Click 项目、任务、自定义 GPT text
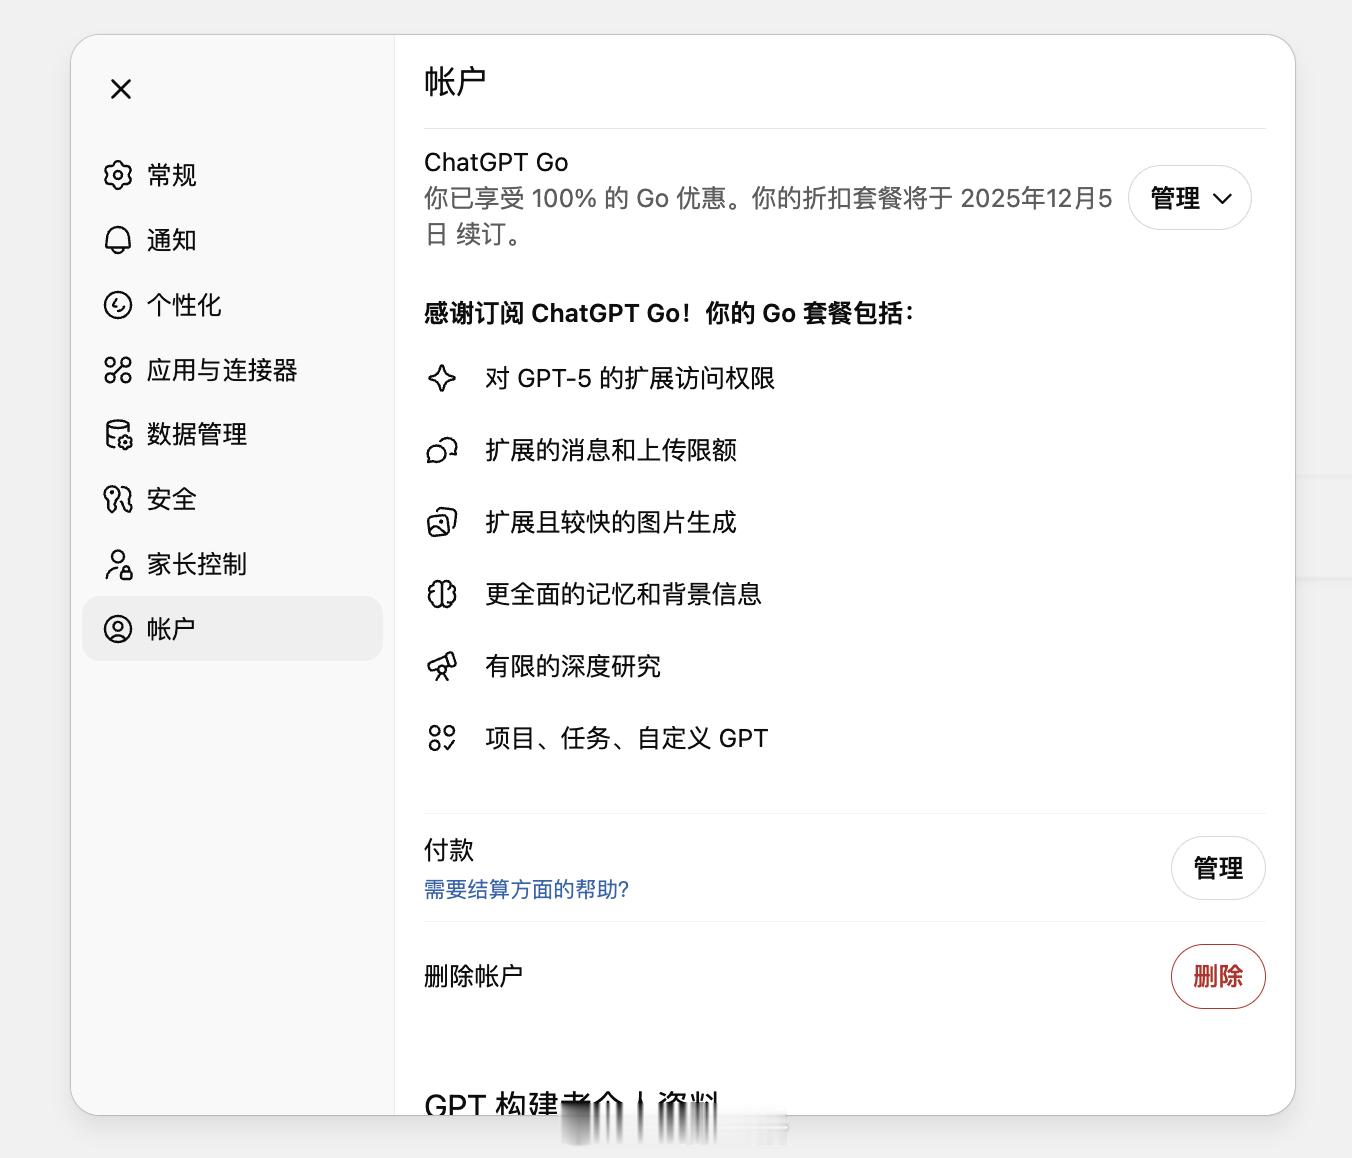Image resolution: width=1352 pixels, height=1158 pixels. (x=627, y=738)
